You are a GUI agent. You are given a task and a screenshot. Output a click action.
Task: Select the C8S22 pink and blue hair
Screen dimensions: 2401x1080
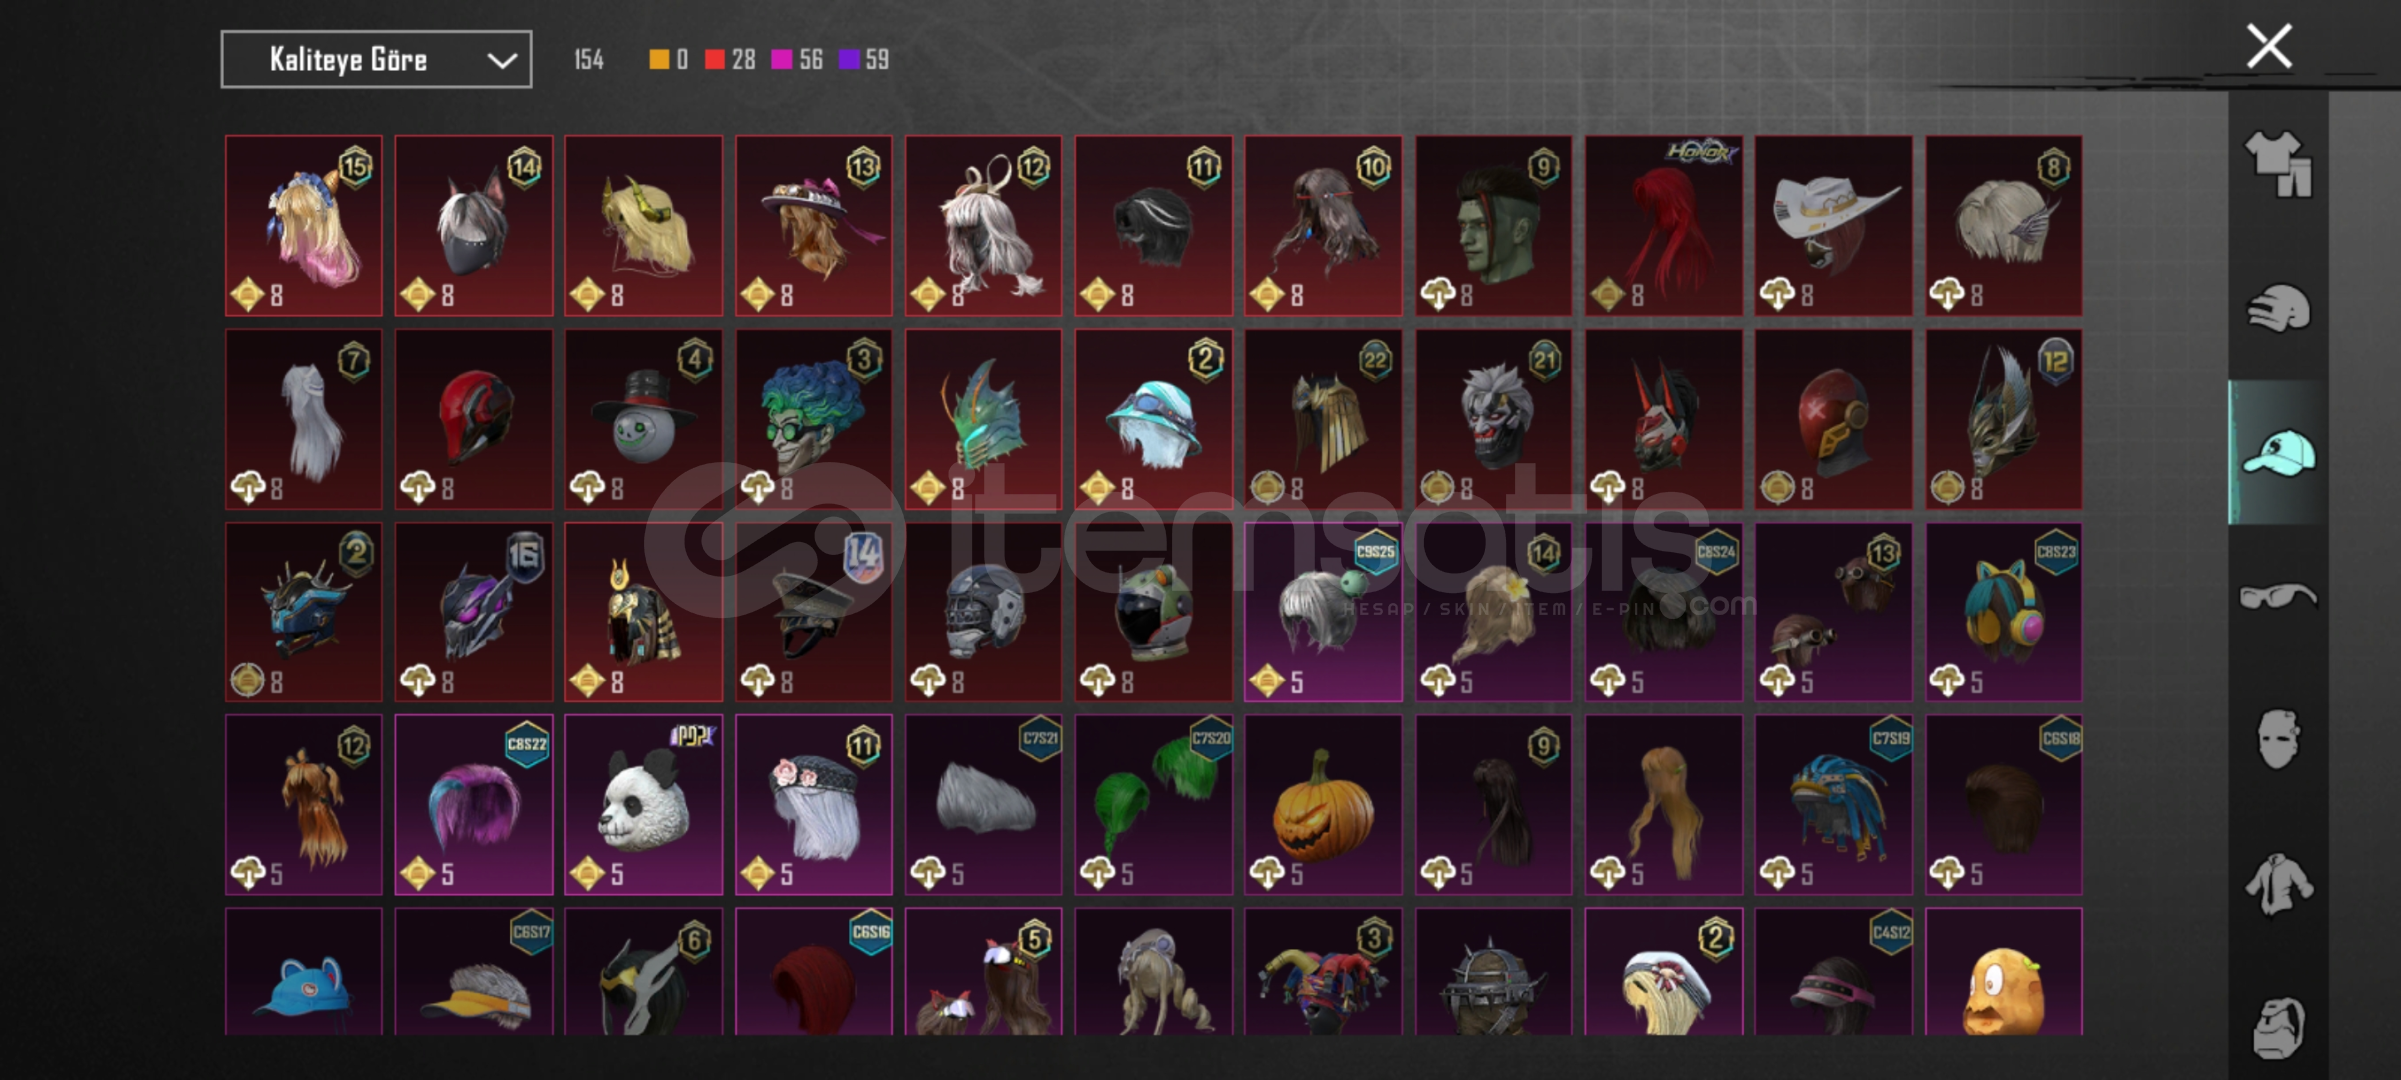[x=473, y=804]
